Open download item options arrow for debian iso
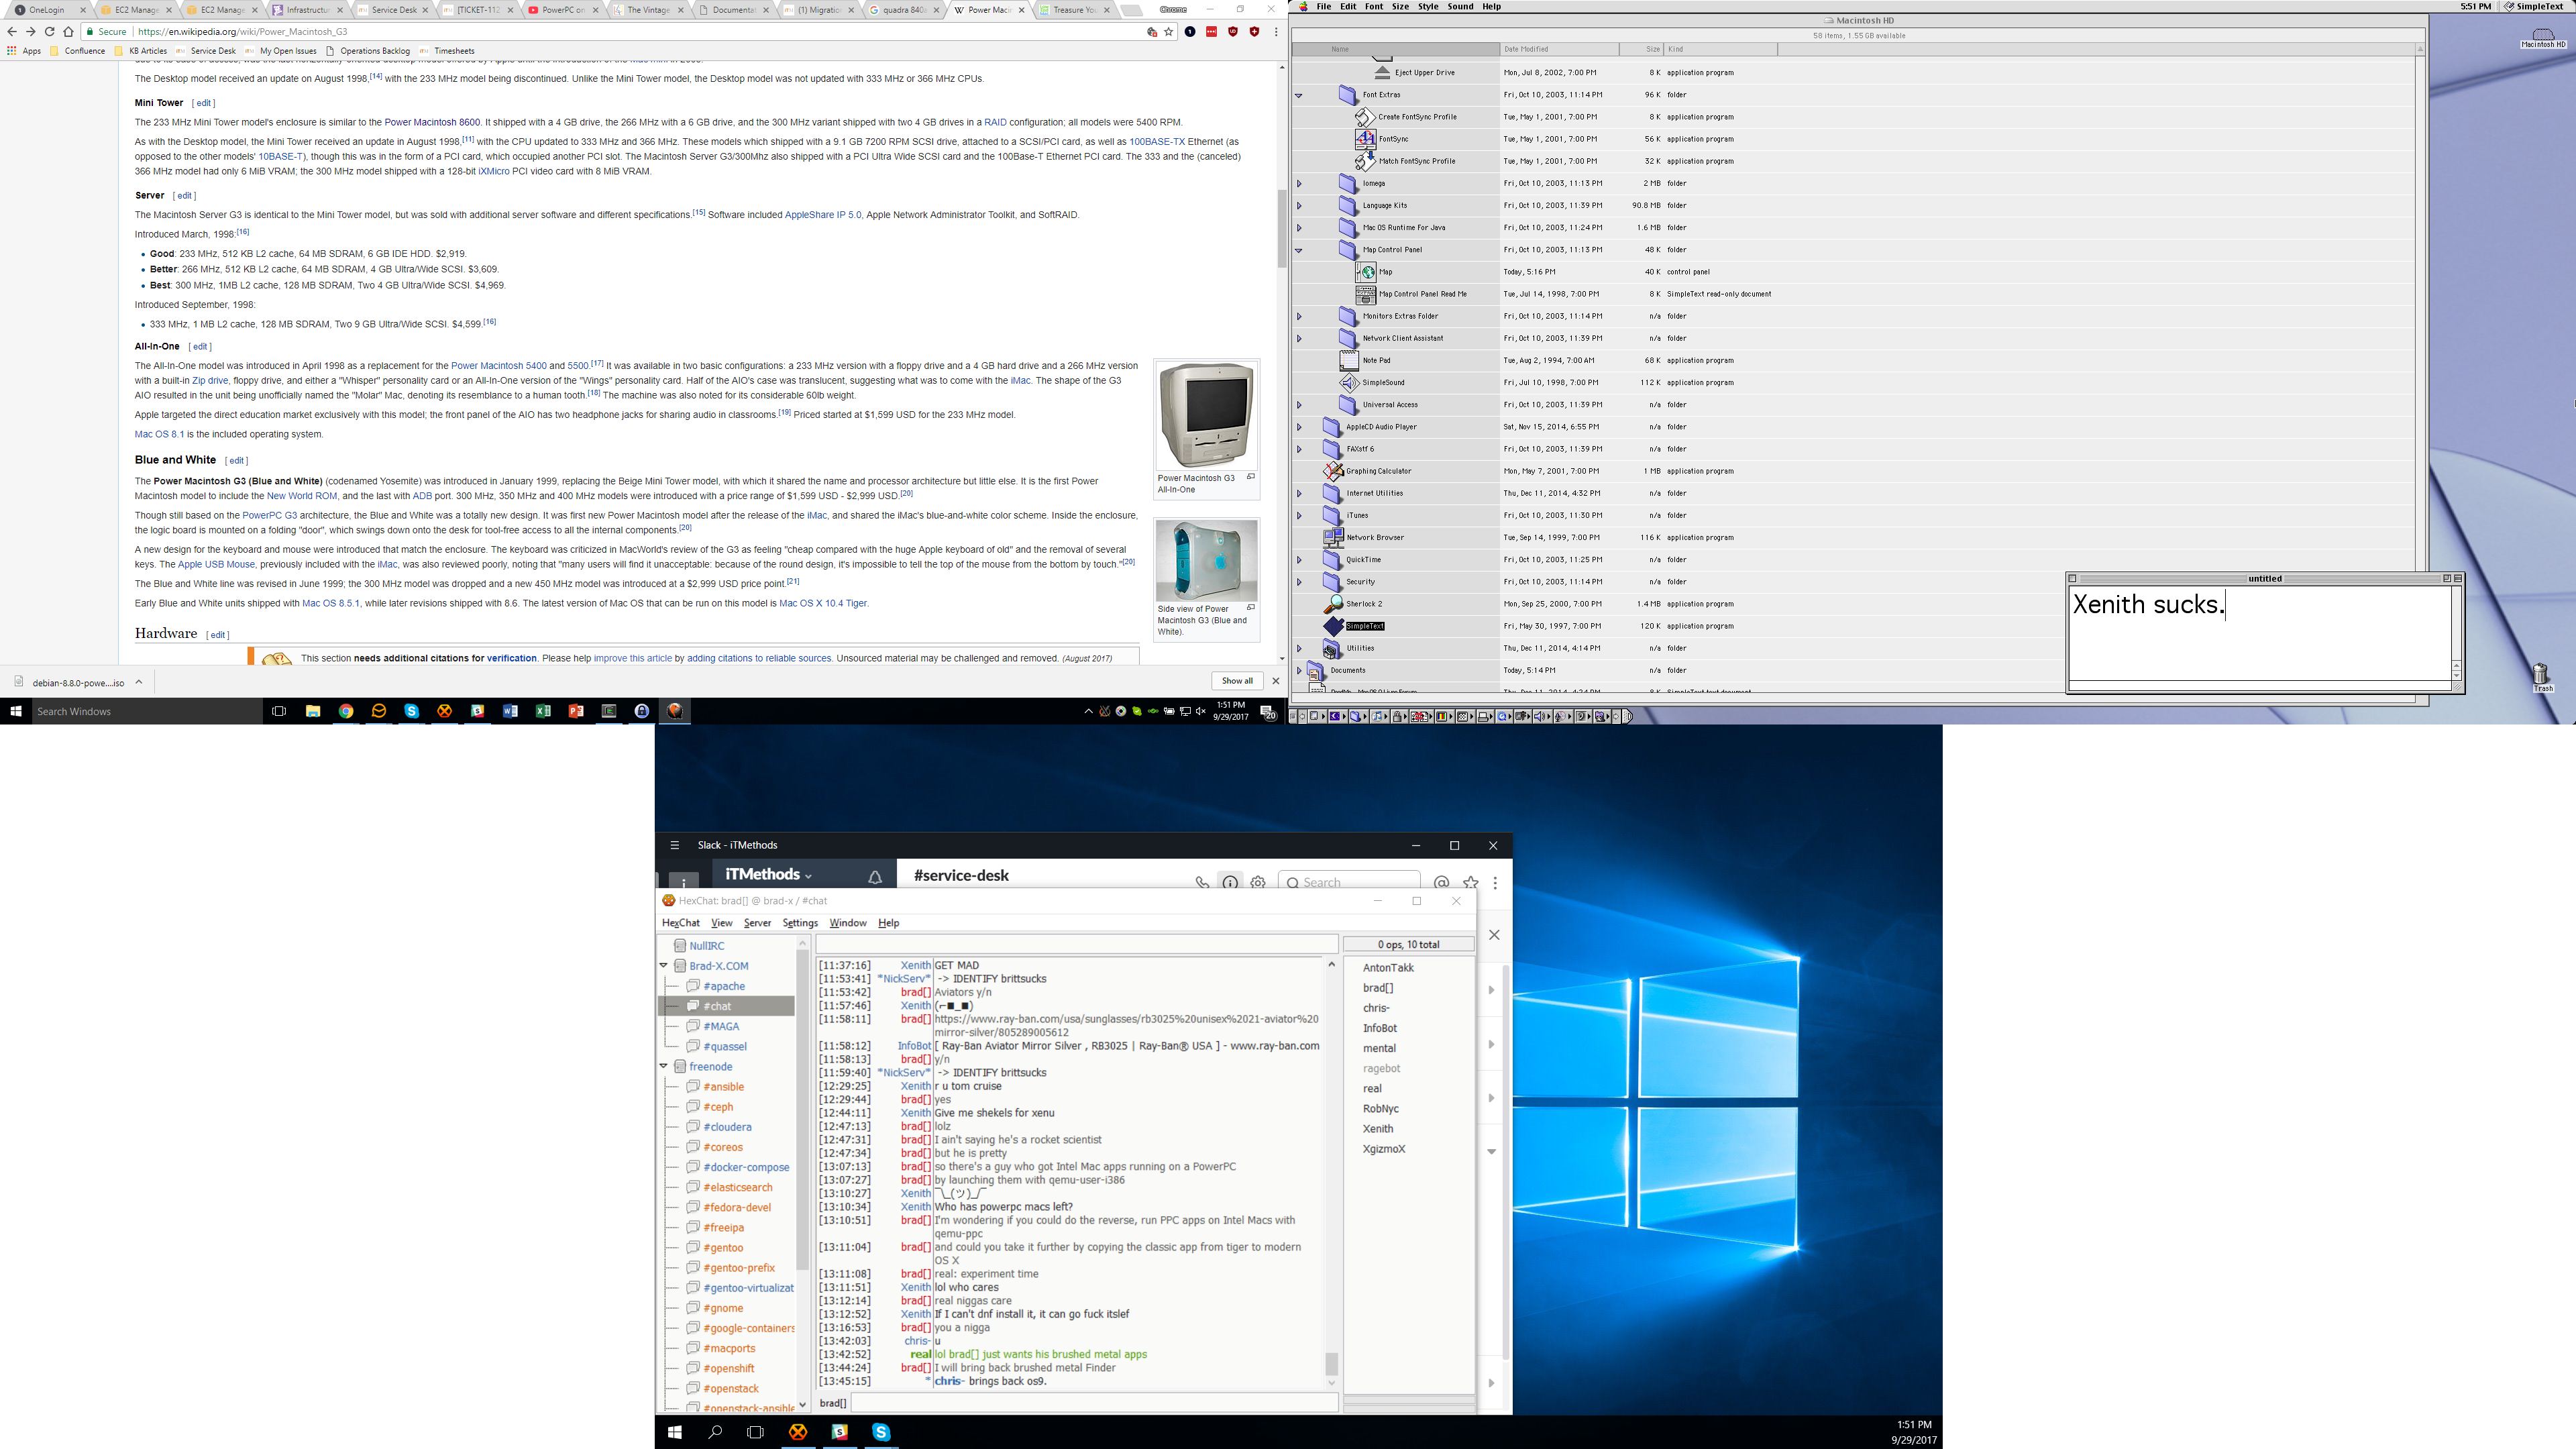This screenshot has height=1449, width=2576. click(139, 682)
